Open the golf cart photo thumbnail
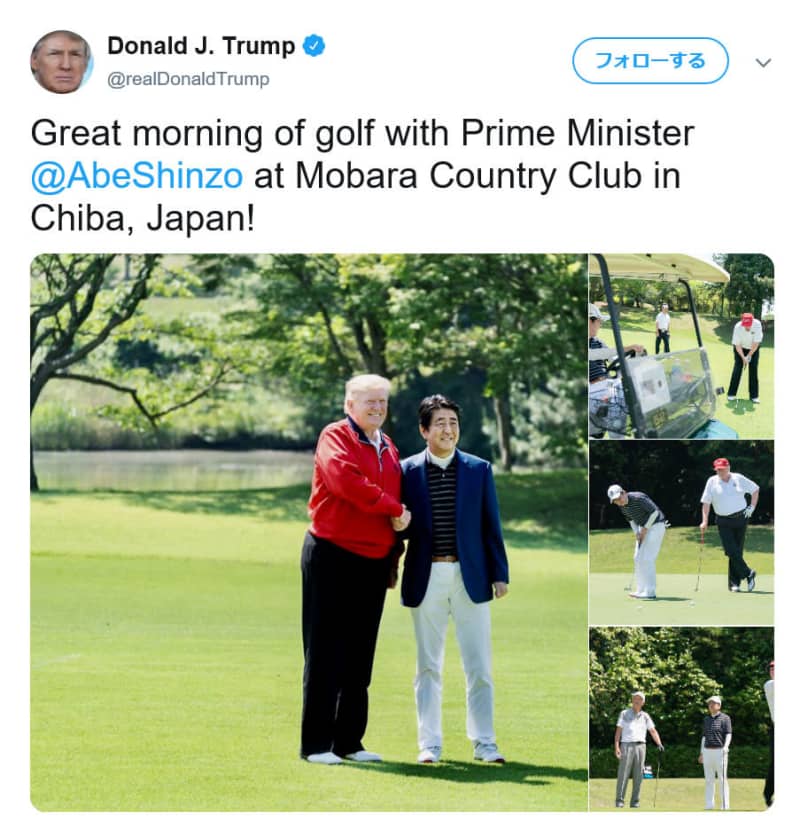800x827 pixels. point(681,346)
